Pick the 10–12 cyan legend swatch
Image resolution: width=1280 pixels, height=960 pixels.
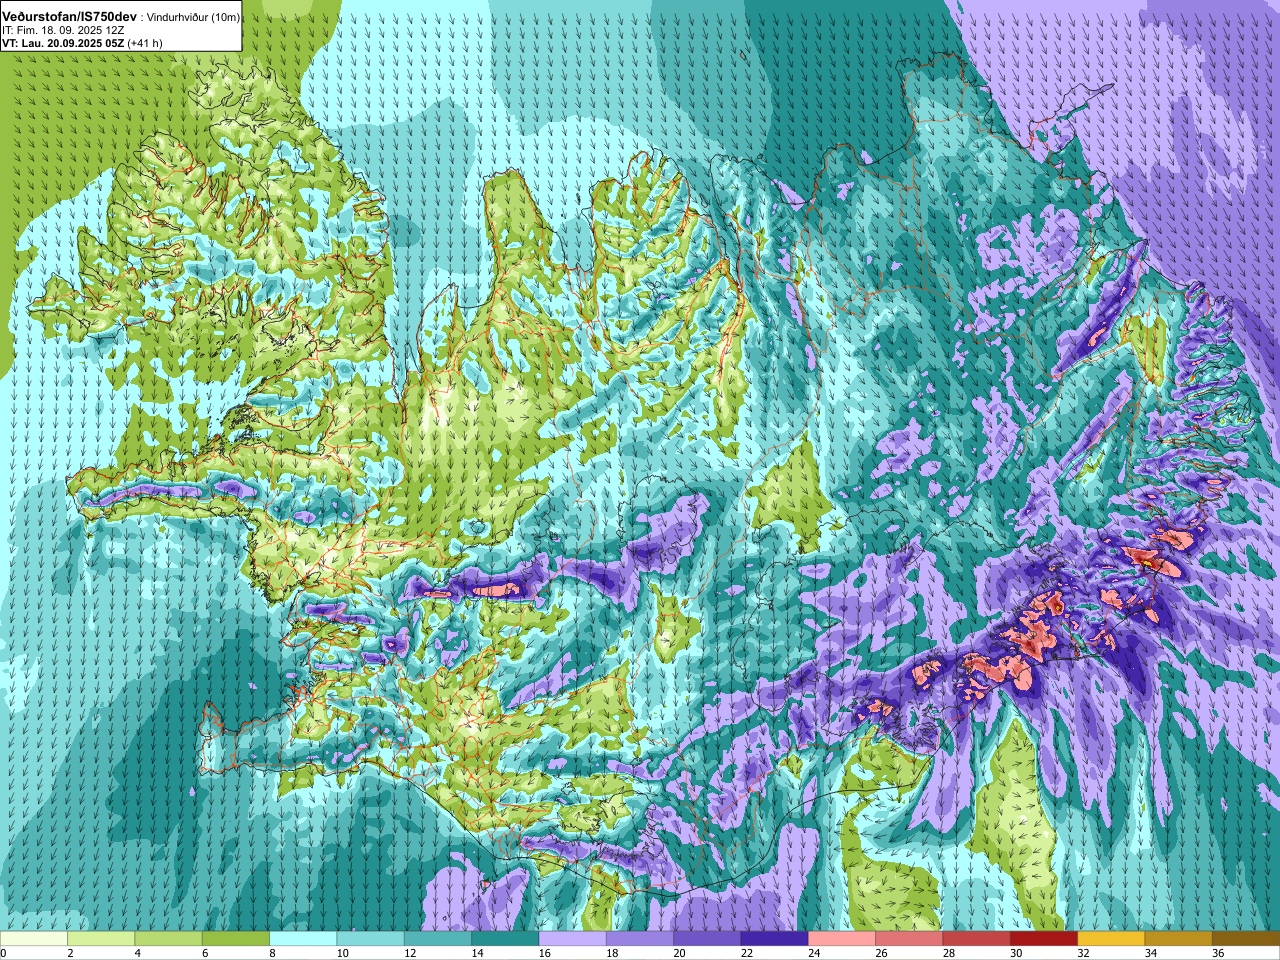pos(370,939)
